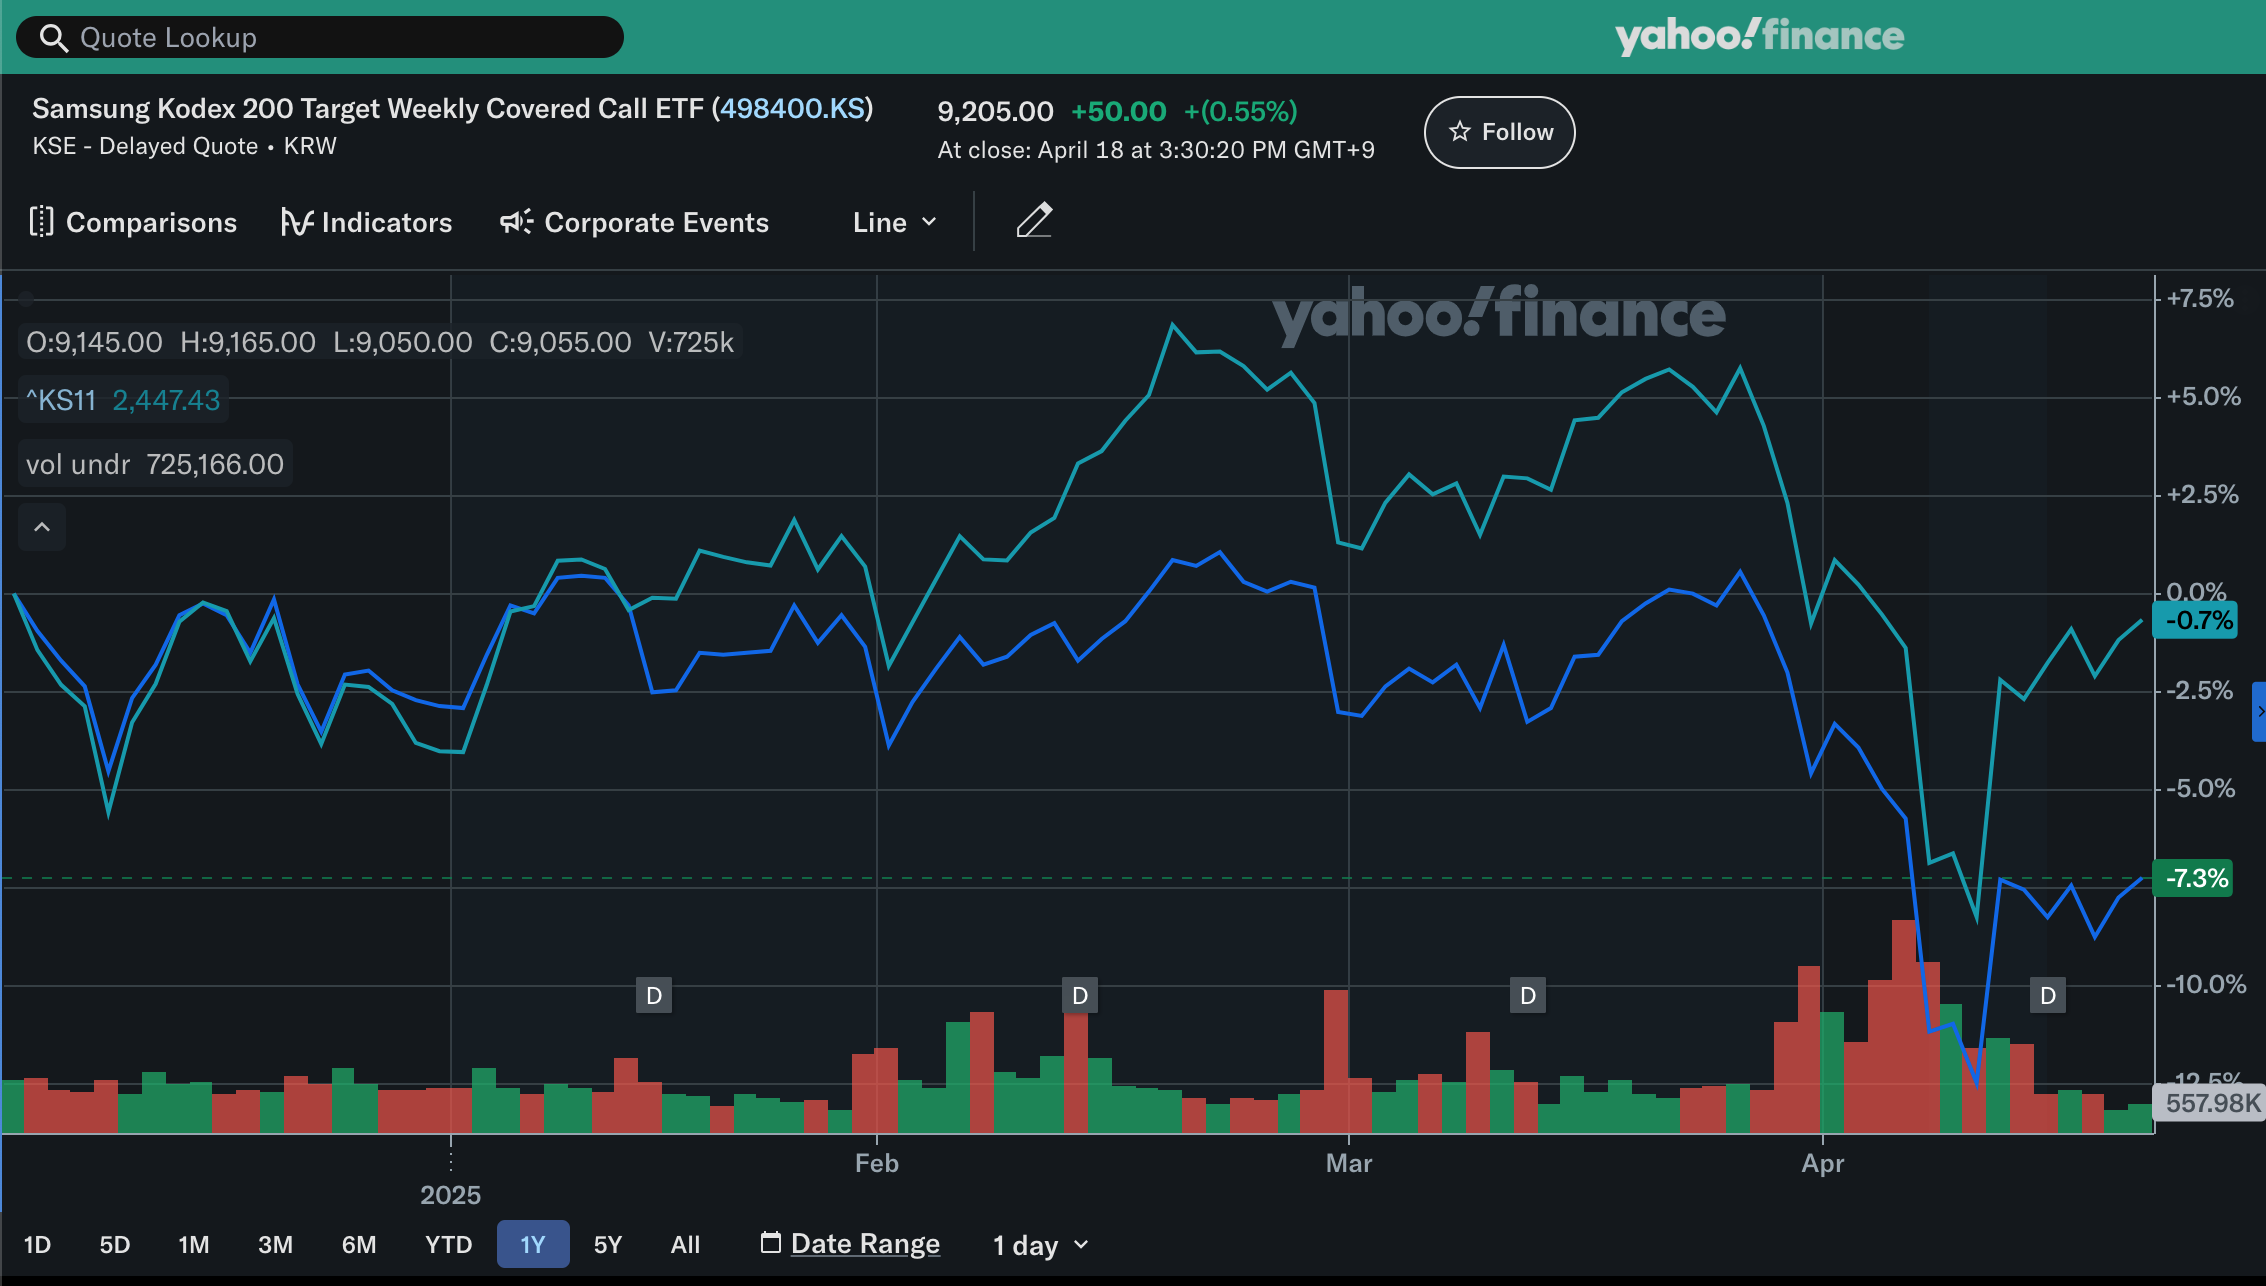
Task: Collapse the chart legend with the chevron
Action: pos(42,527)
